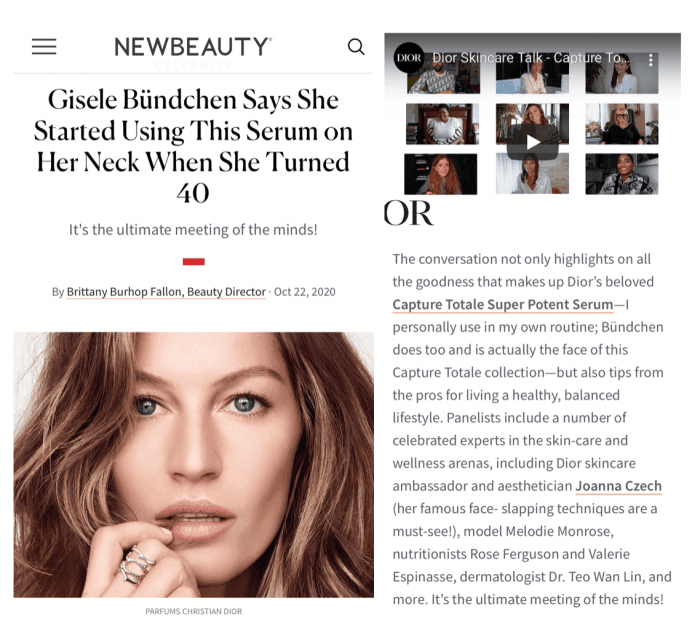The image size is (700, 630).
Task: Click the article headline about Gisele Bündchen
Action: (193, 146)
